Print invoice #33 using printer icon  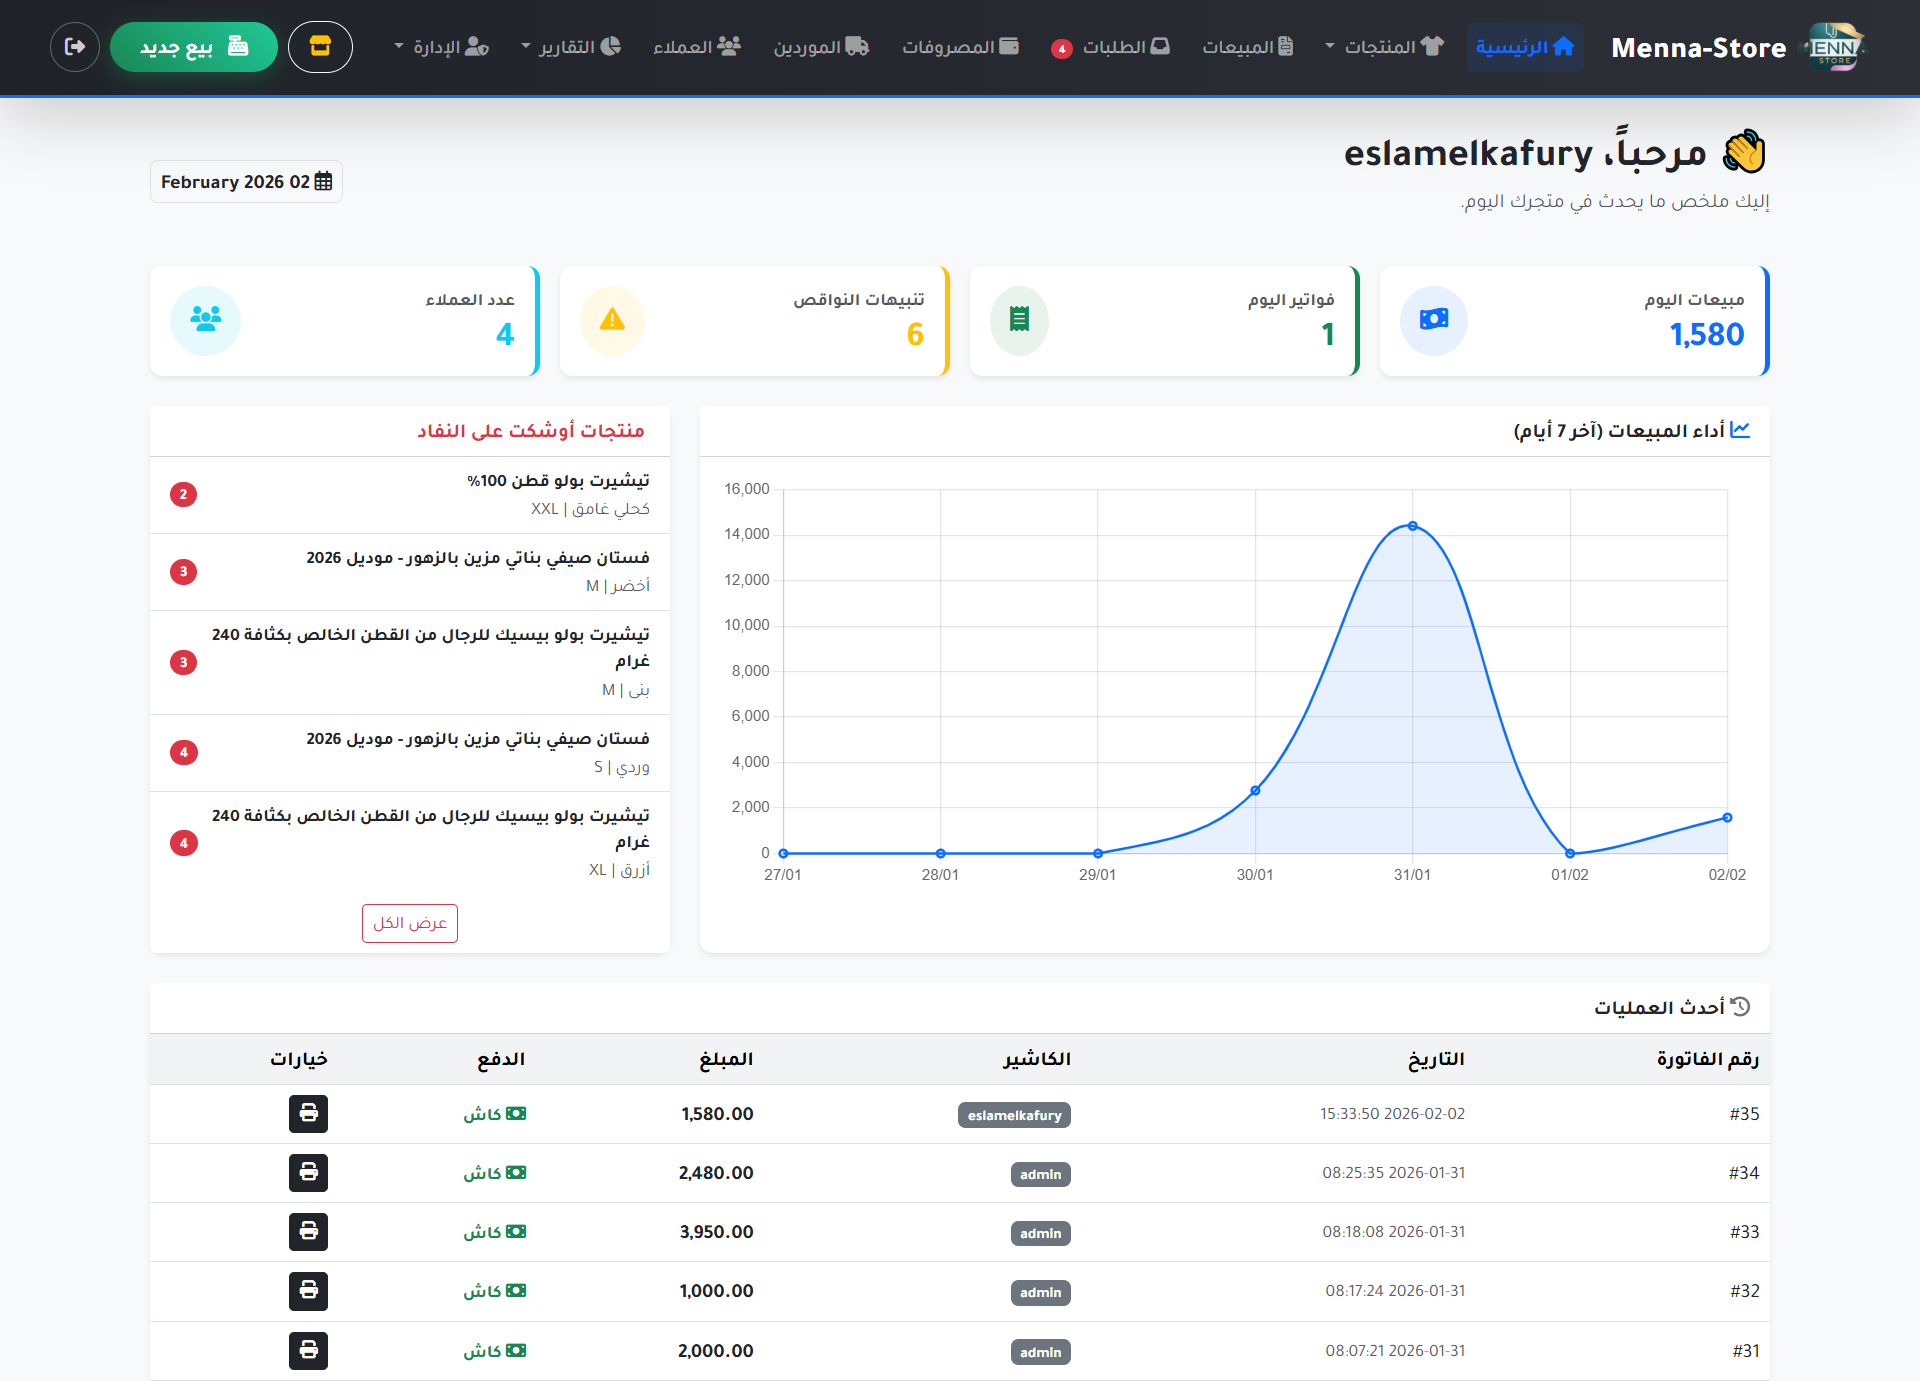pyautogui.click(x=308, y=1231)
